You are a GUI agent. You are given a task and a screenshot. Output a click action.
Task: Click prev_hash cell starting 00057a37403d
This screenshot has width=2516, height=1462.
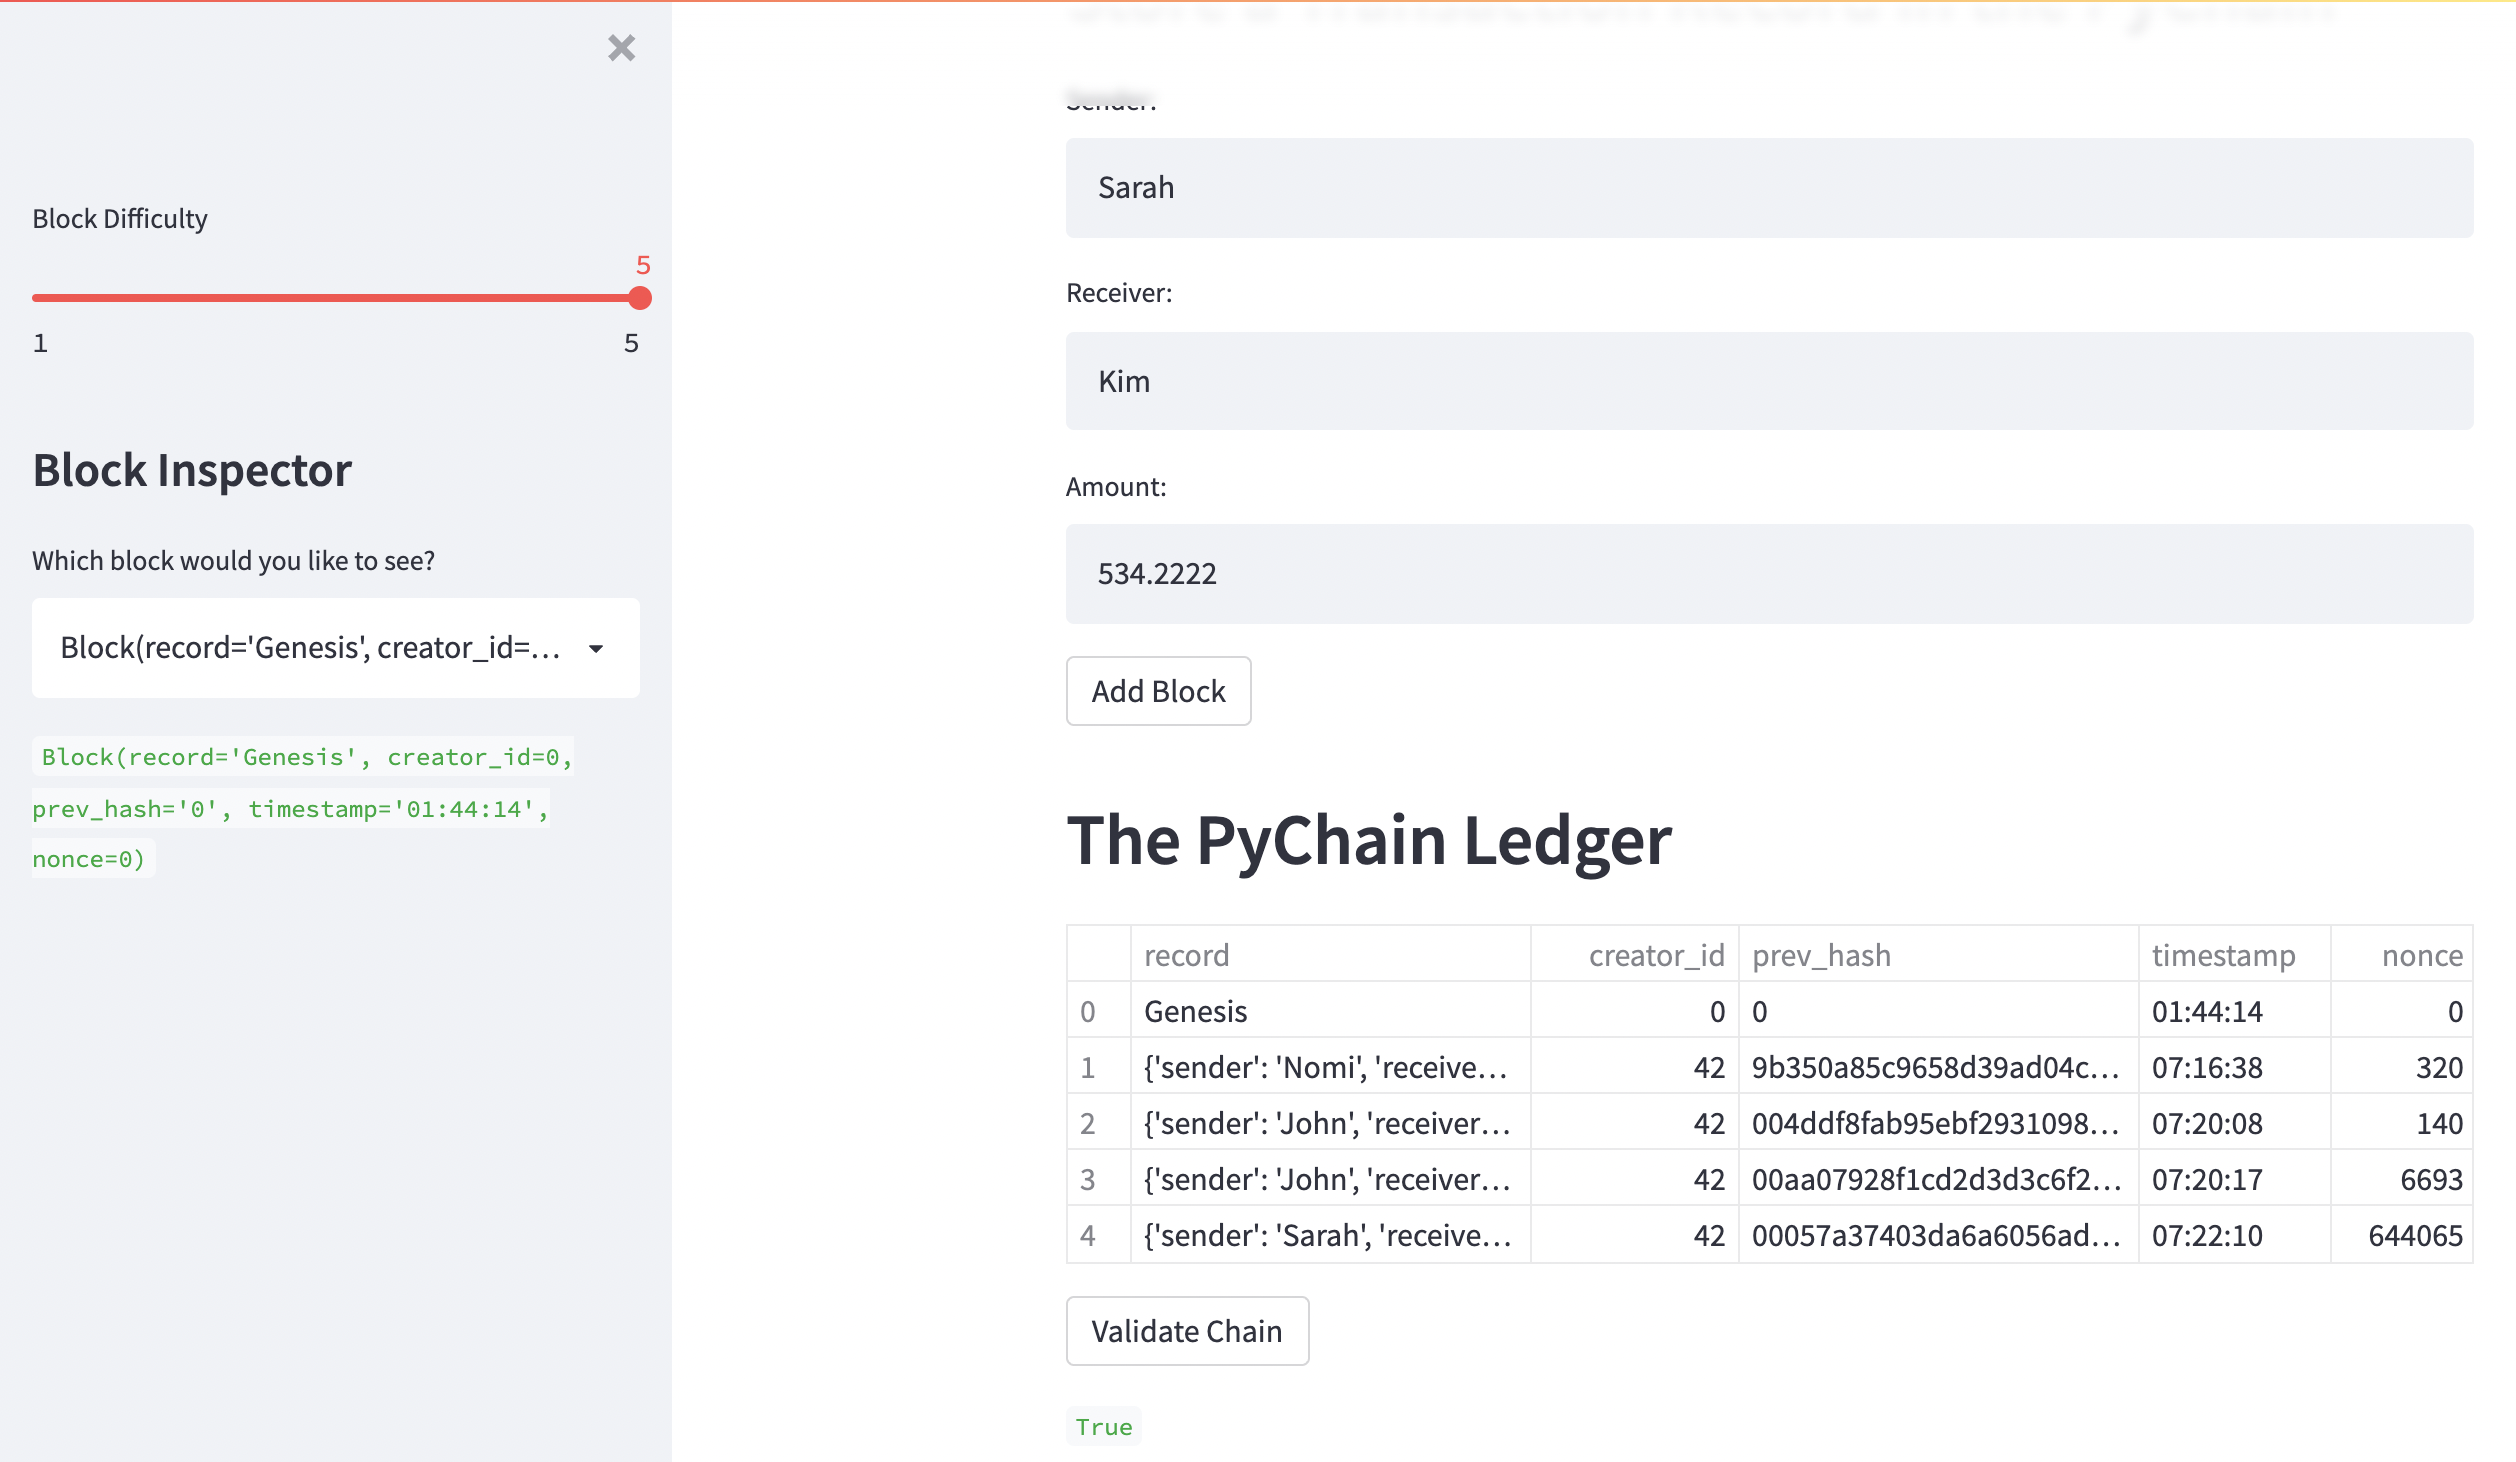click(1938, 1235)
